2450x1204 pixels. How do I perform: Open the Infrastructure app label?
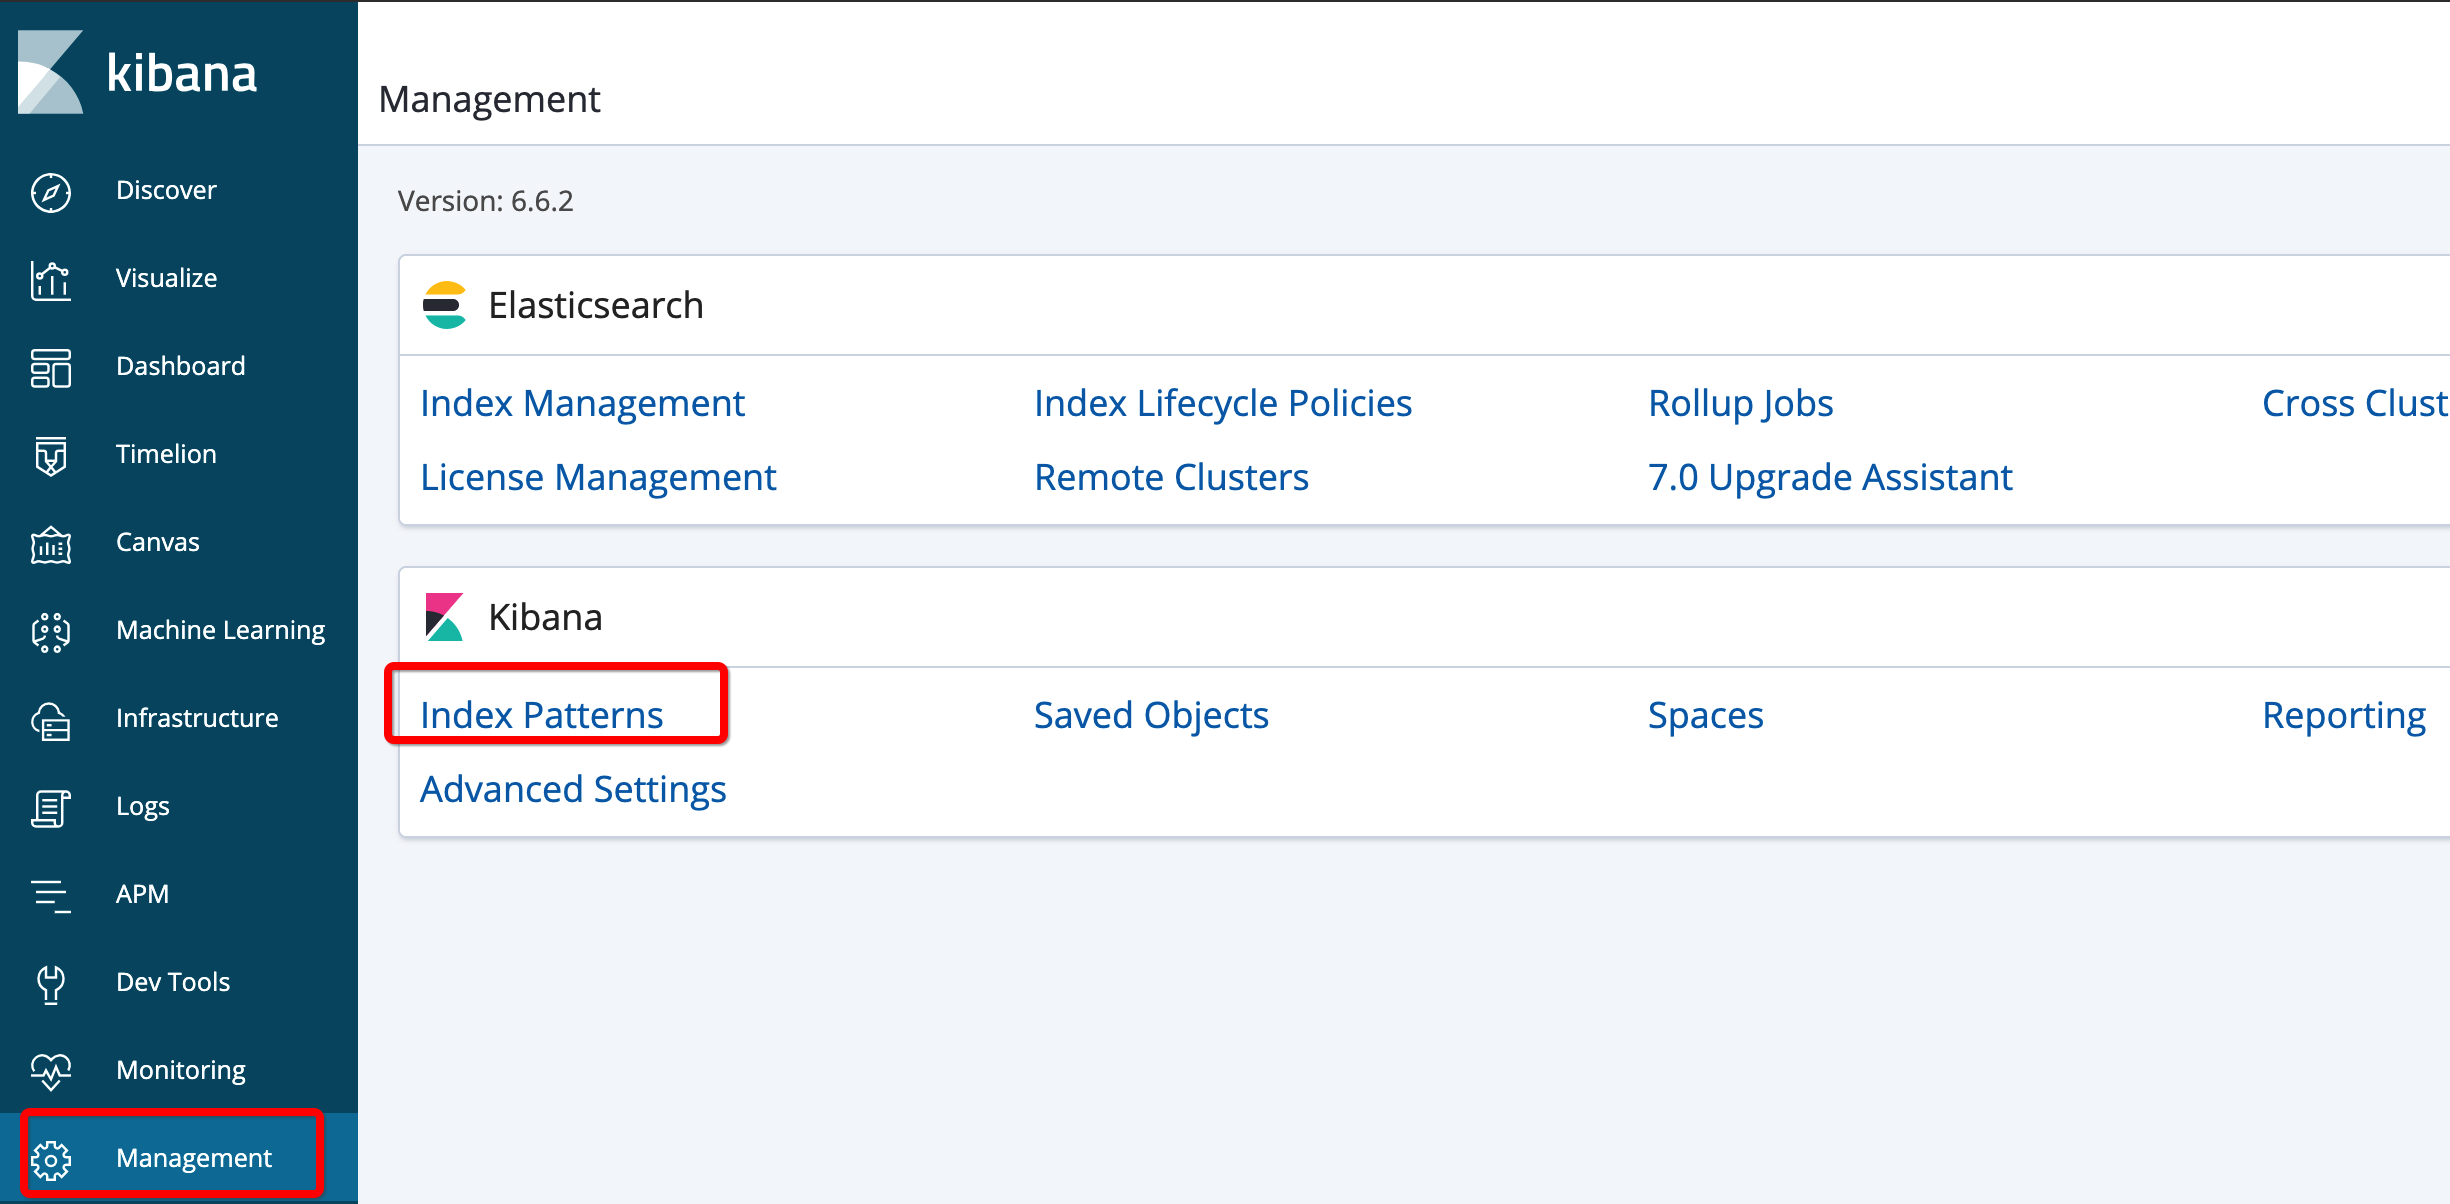pyautogui.click(x=197, y=718)
